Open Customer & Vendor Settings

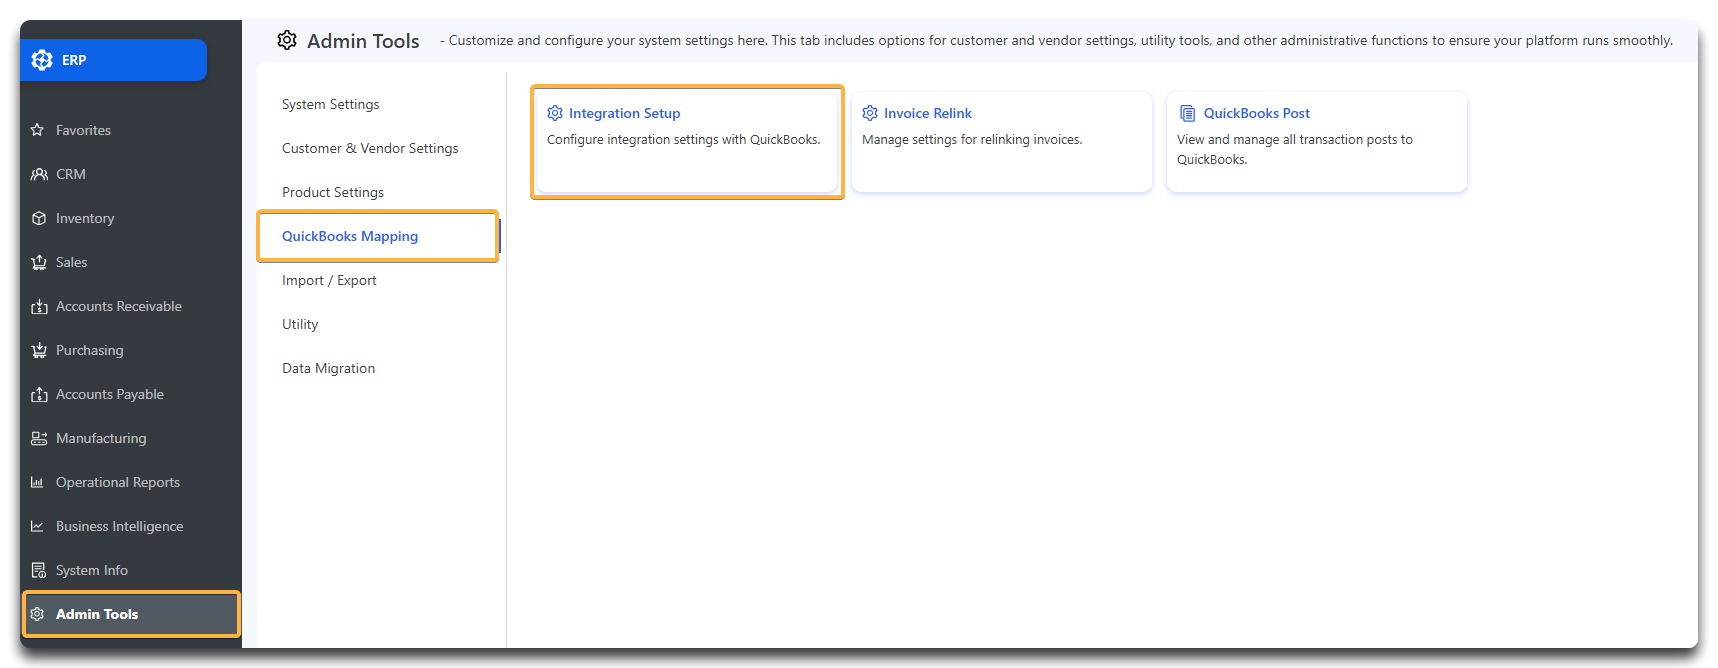pyautogui.click(x=370, y=148)
